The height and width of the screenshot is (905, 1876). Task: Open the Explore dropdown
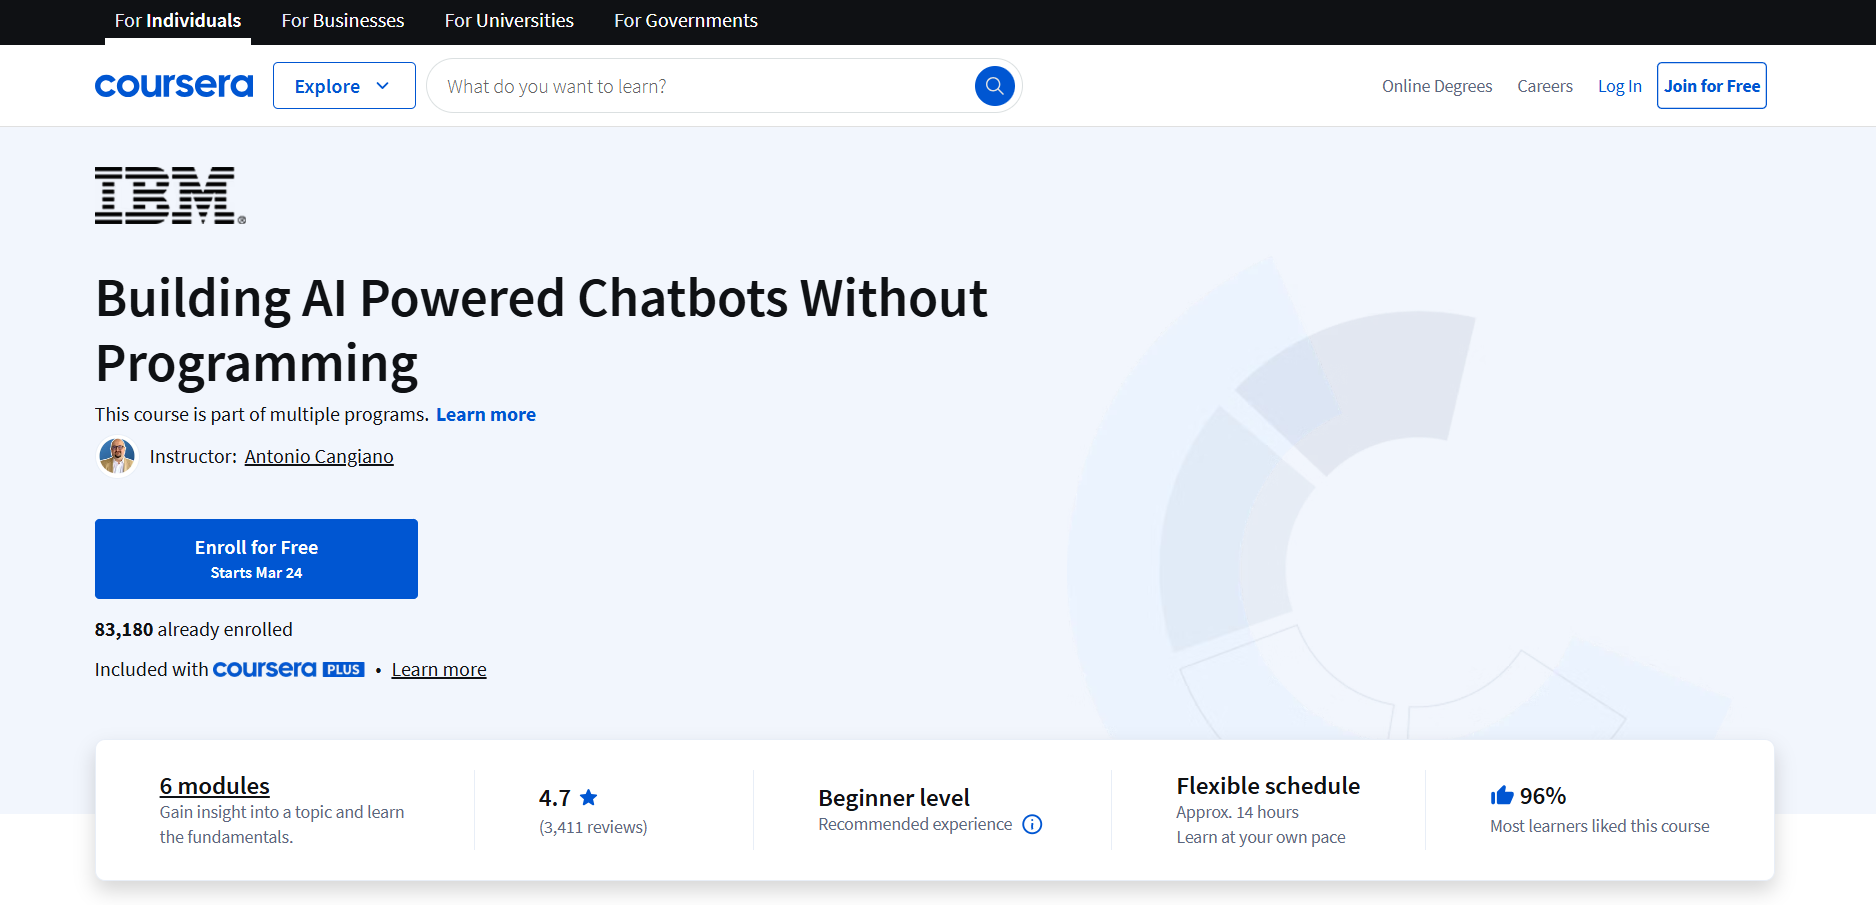[x=344, y=86]
